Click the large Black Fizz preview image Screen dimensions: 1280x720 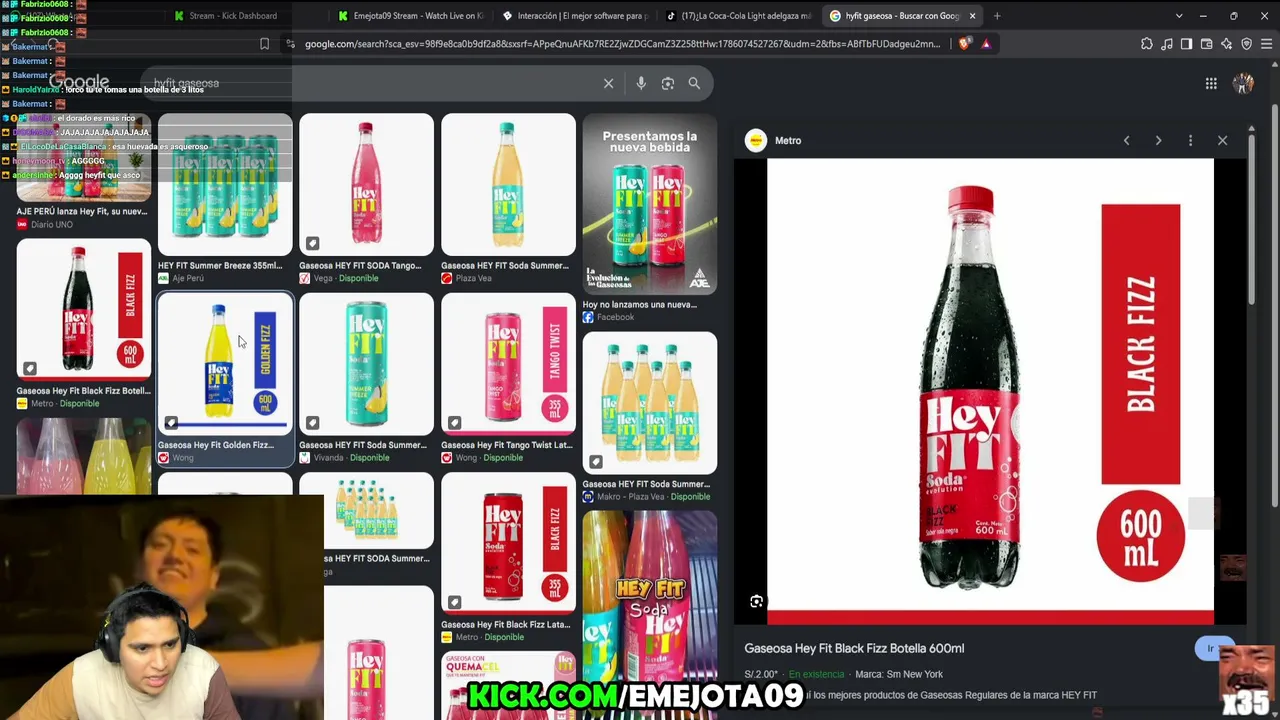(x=990, y=392)
